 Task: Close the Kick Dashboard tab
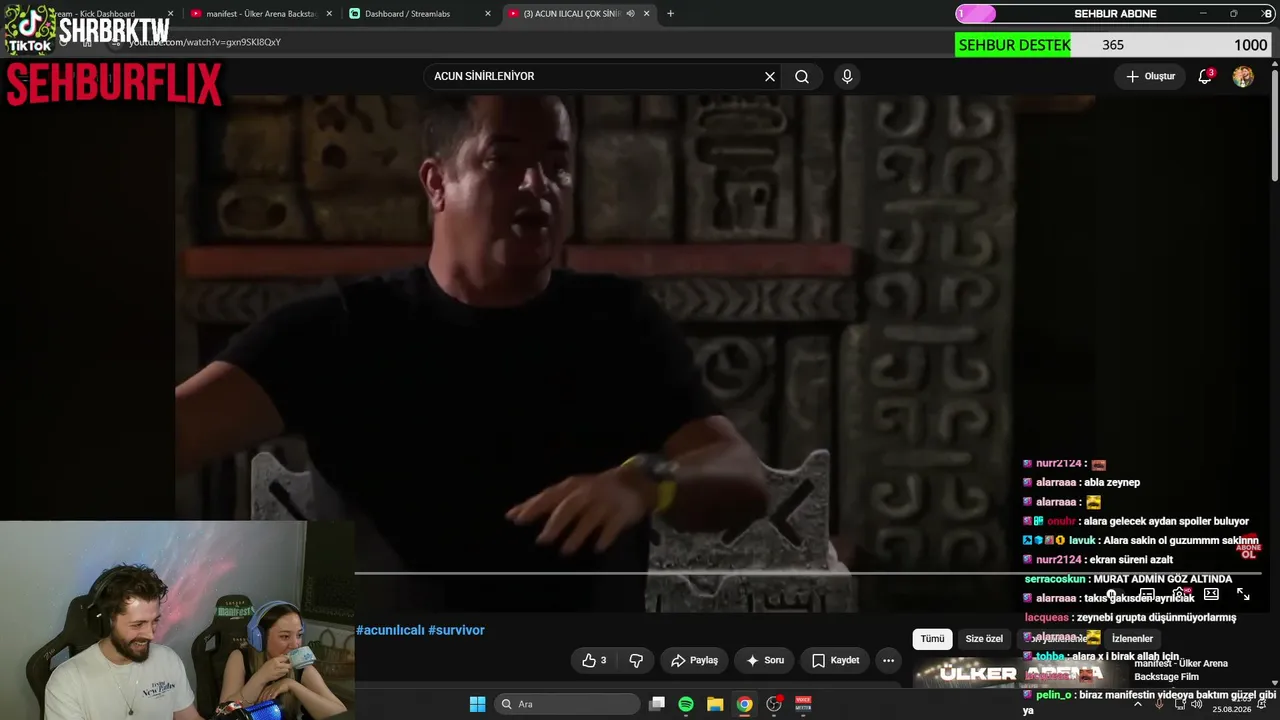(x=170, y=14)
